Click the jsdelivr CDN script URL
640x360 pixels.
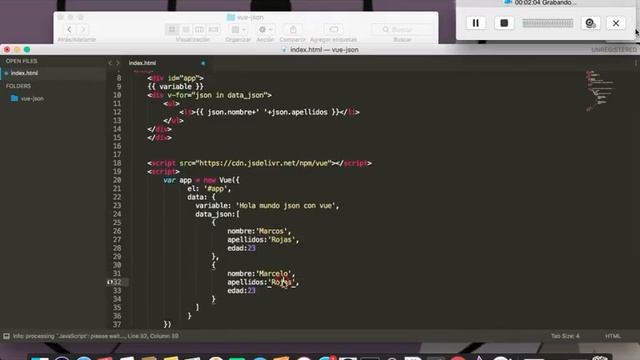coord(264,163)
